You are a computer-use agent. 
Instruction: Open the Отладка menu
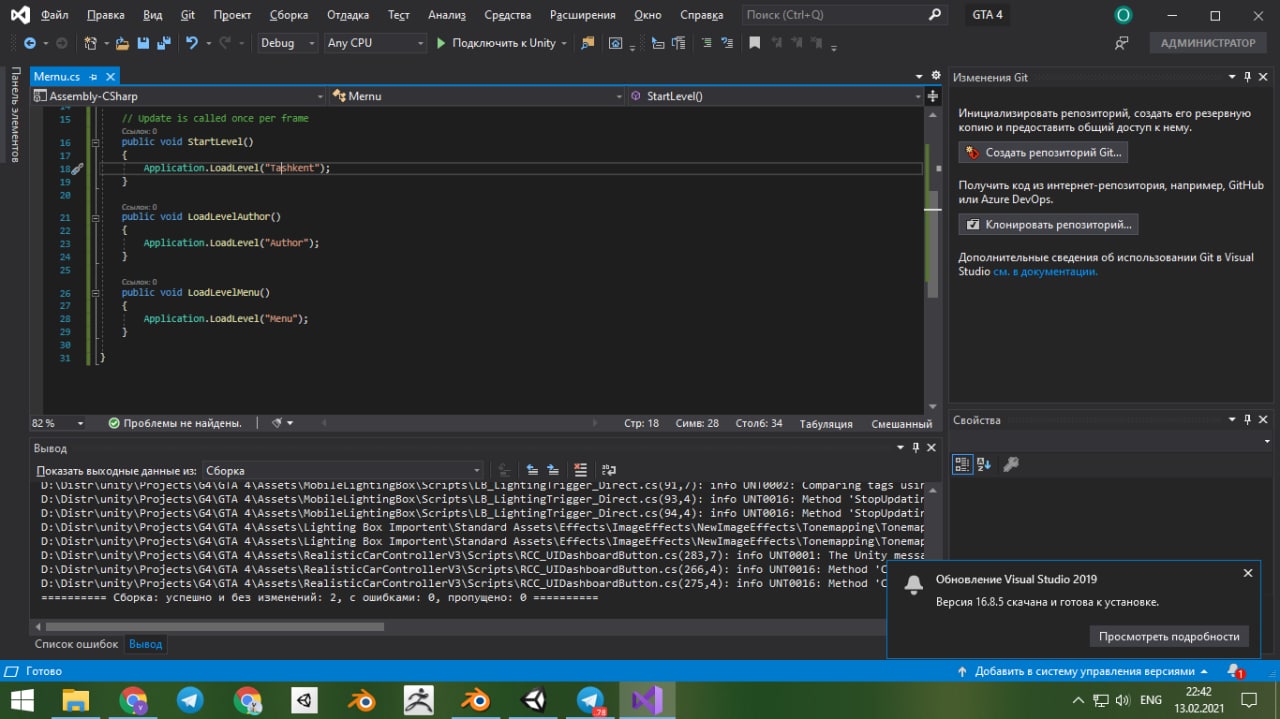(347, 15)
